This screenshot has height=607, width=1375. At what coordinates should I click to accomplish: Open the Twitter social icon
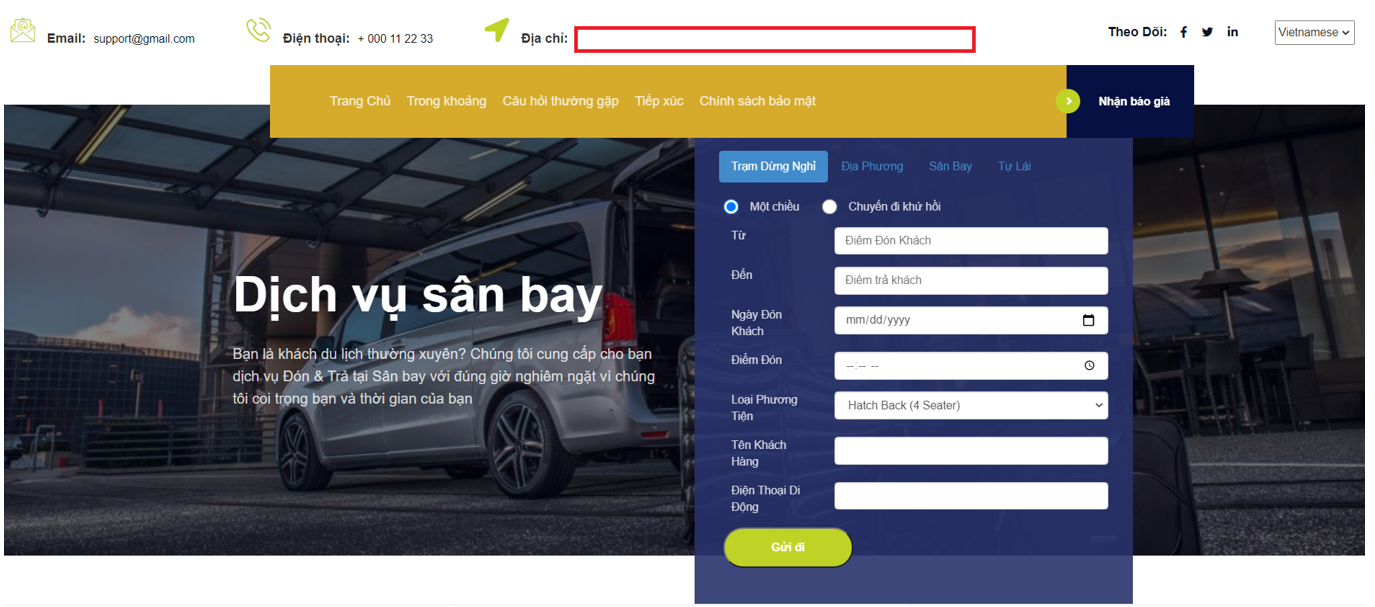[1207, 32]
